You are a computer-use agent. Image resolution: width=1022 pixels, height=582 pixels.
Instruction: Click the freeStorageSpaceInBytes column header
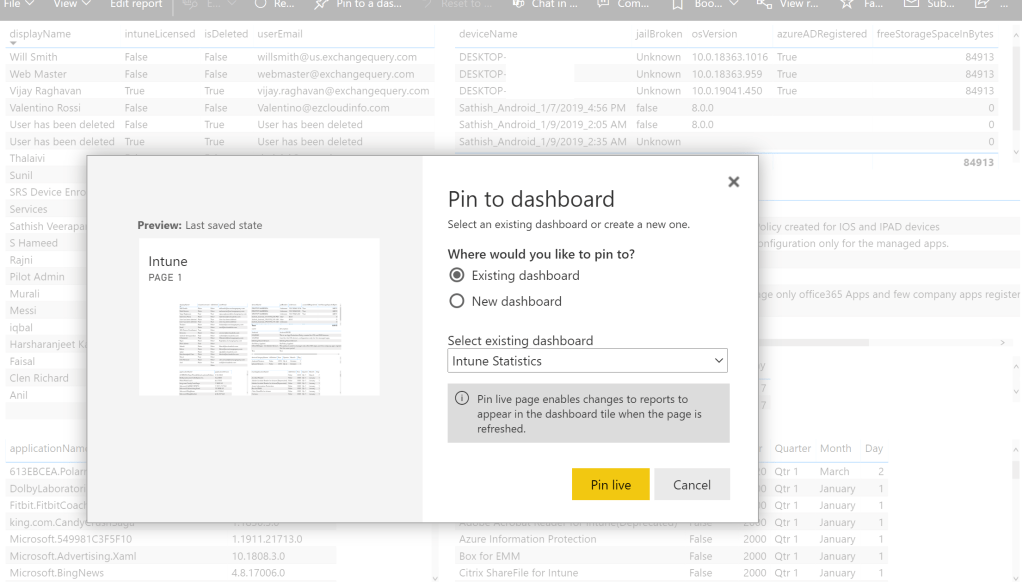[935, 35]
